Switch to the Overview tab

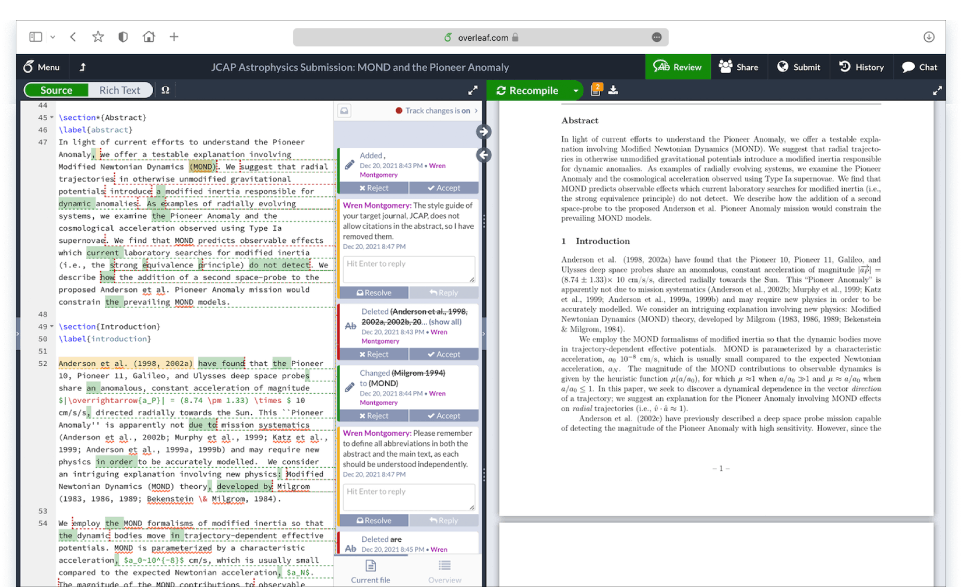(445, 571)
